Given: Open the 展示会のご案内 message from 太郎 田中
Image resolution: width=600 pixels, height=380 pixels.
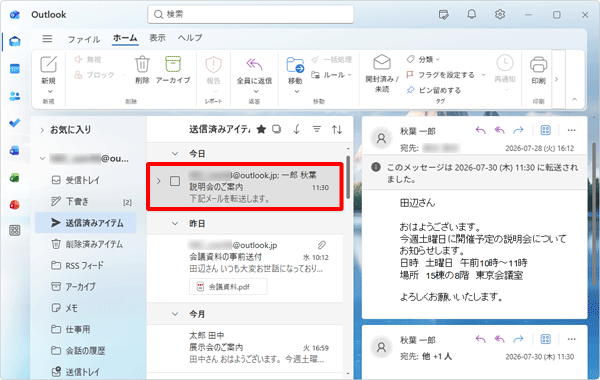Looking at the screenshot, I should (x=245, y=348).
